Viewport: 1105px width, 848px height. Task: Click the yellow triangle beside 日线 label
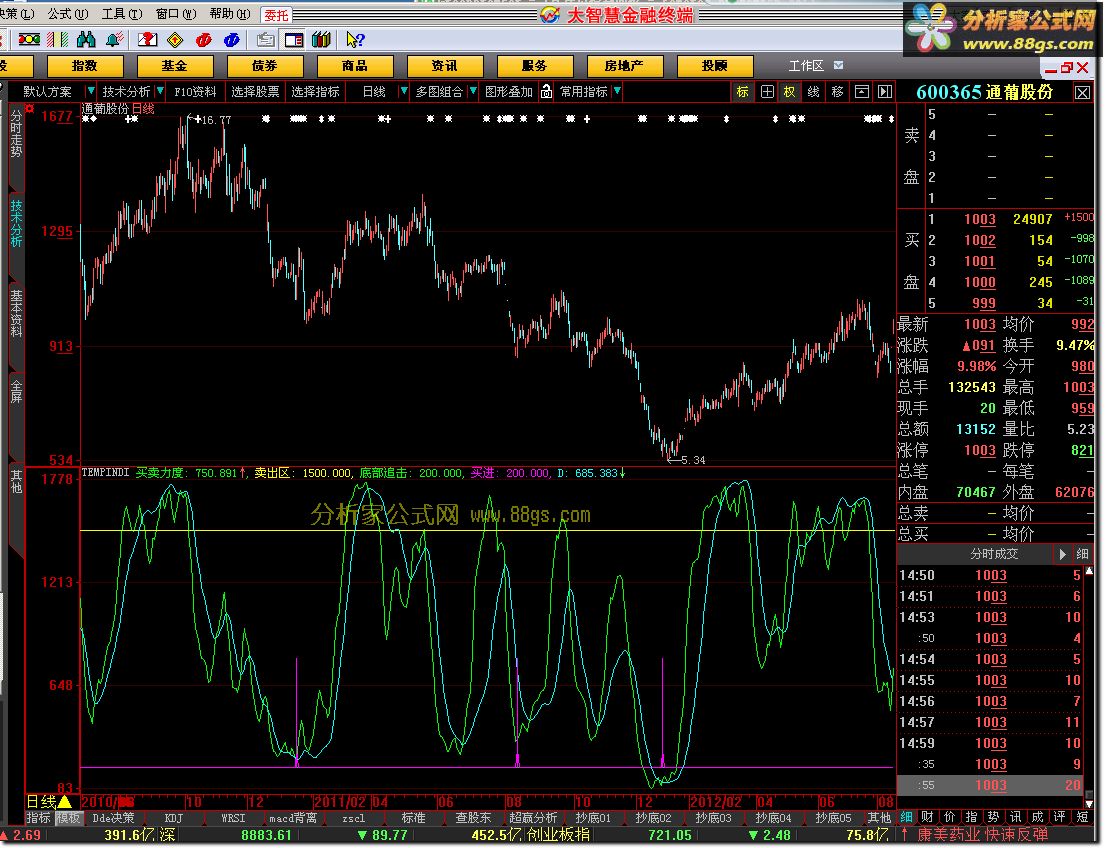pos(64,801)
